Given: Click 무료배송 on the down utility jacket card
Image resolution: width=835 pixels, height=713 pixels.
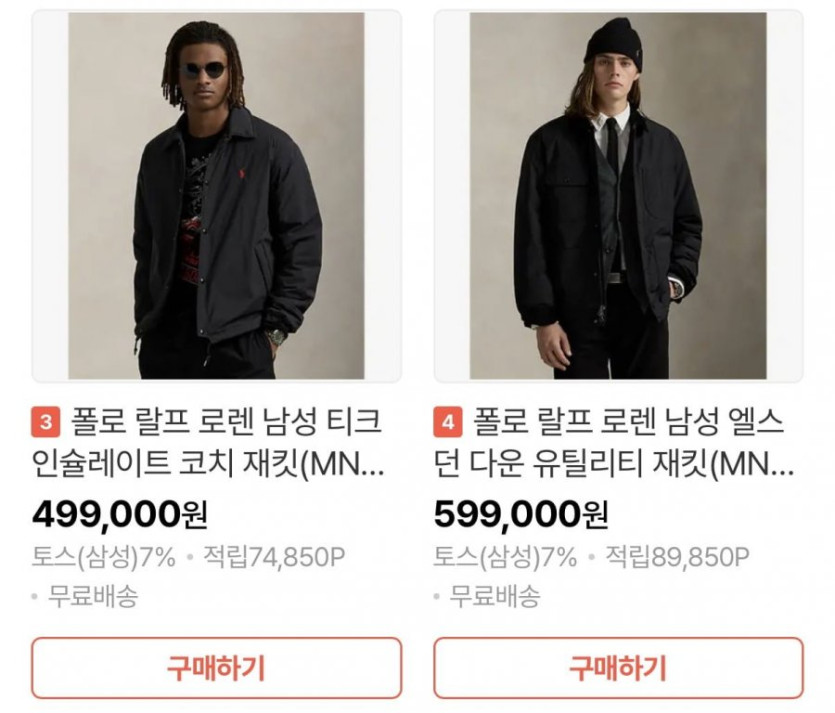Looking at the screenshot, I should coord(495,597).
